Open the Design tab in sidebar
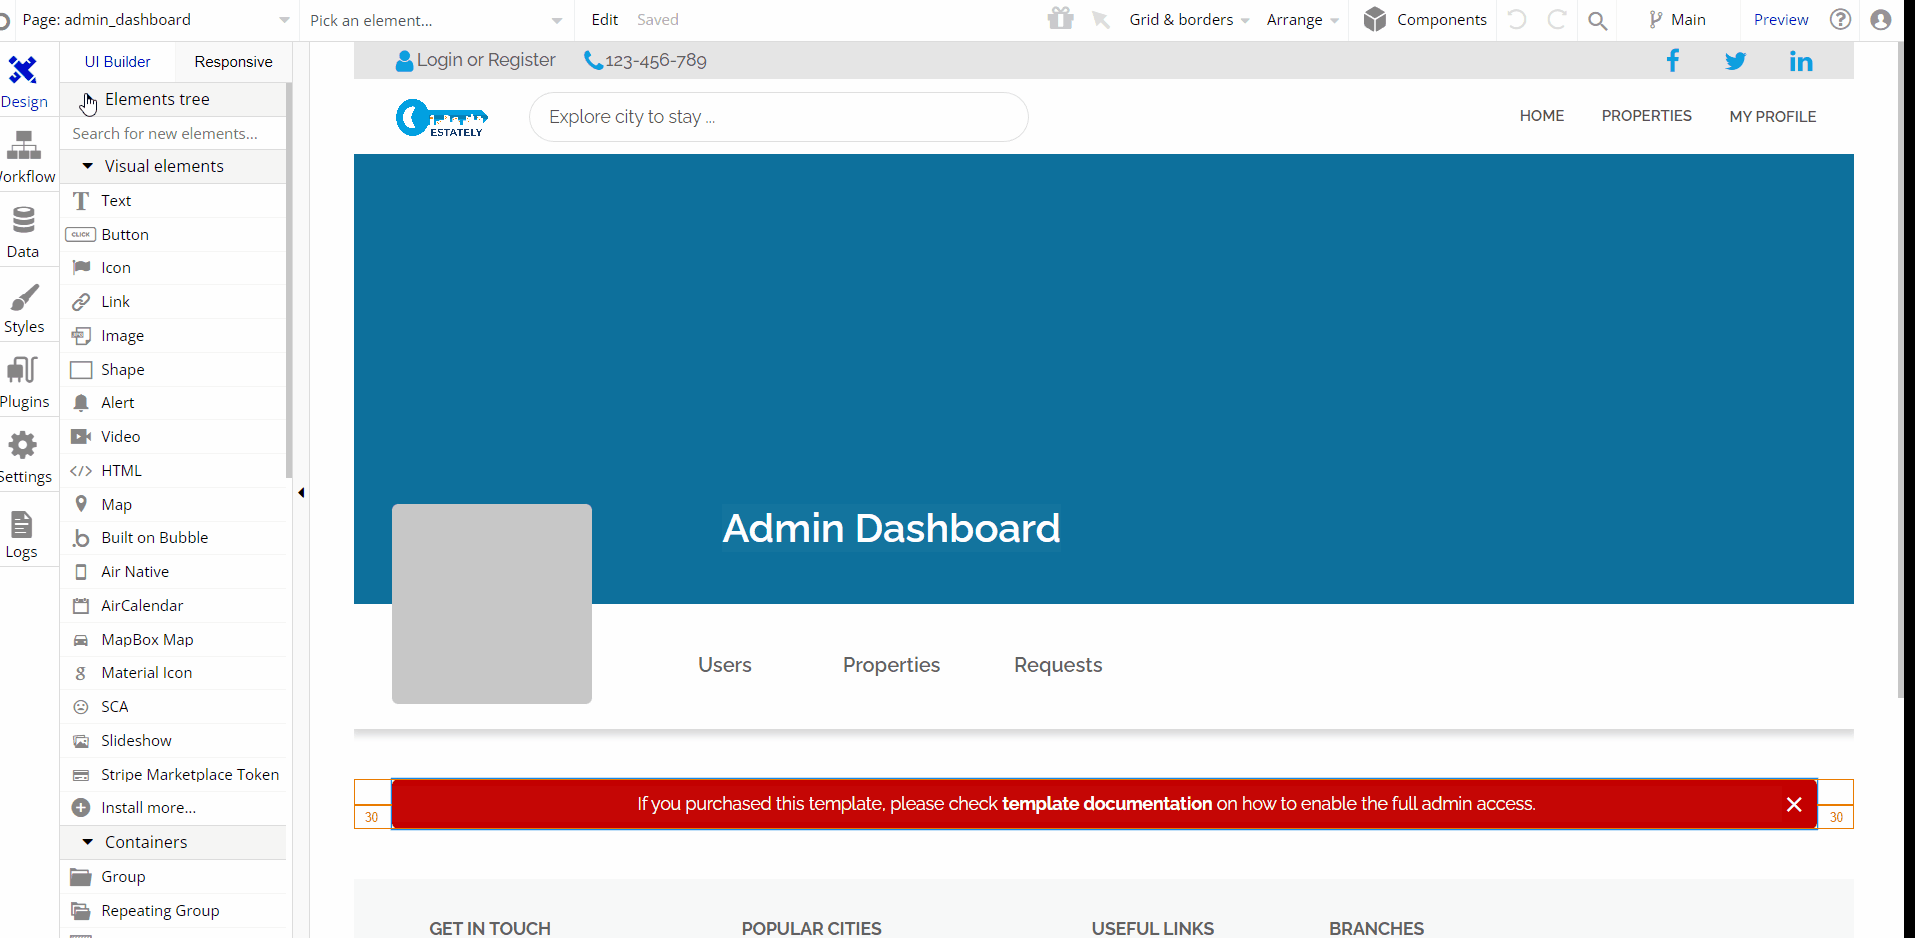This screenshot has height=938, width=1915. point(24,82)
